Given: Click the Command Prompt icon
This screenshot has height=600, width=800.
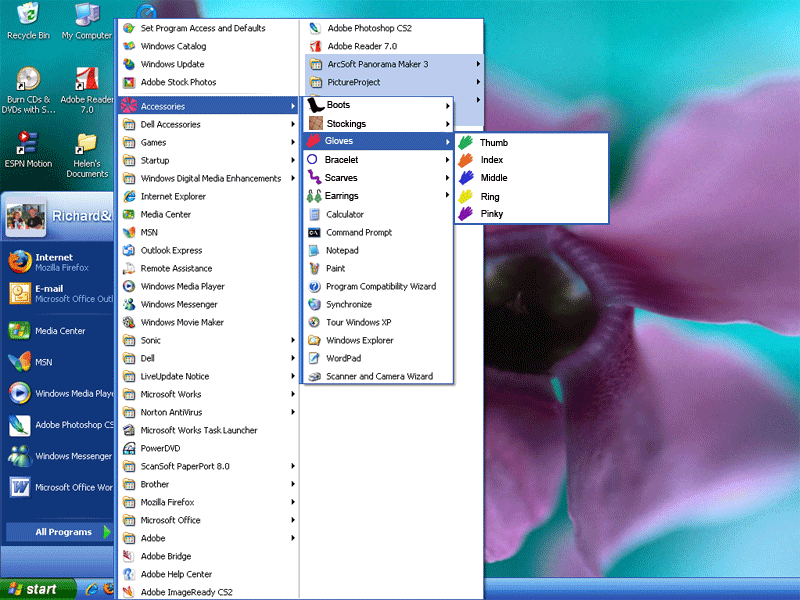Looking at the screenshot, I should [314, 233].
